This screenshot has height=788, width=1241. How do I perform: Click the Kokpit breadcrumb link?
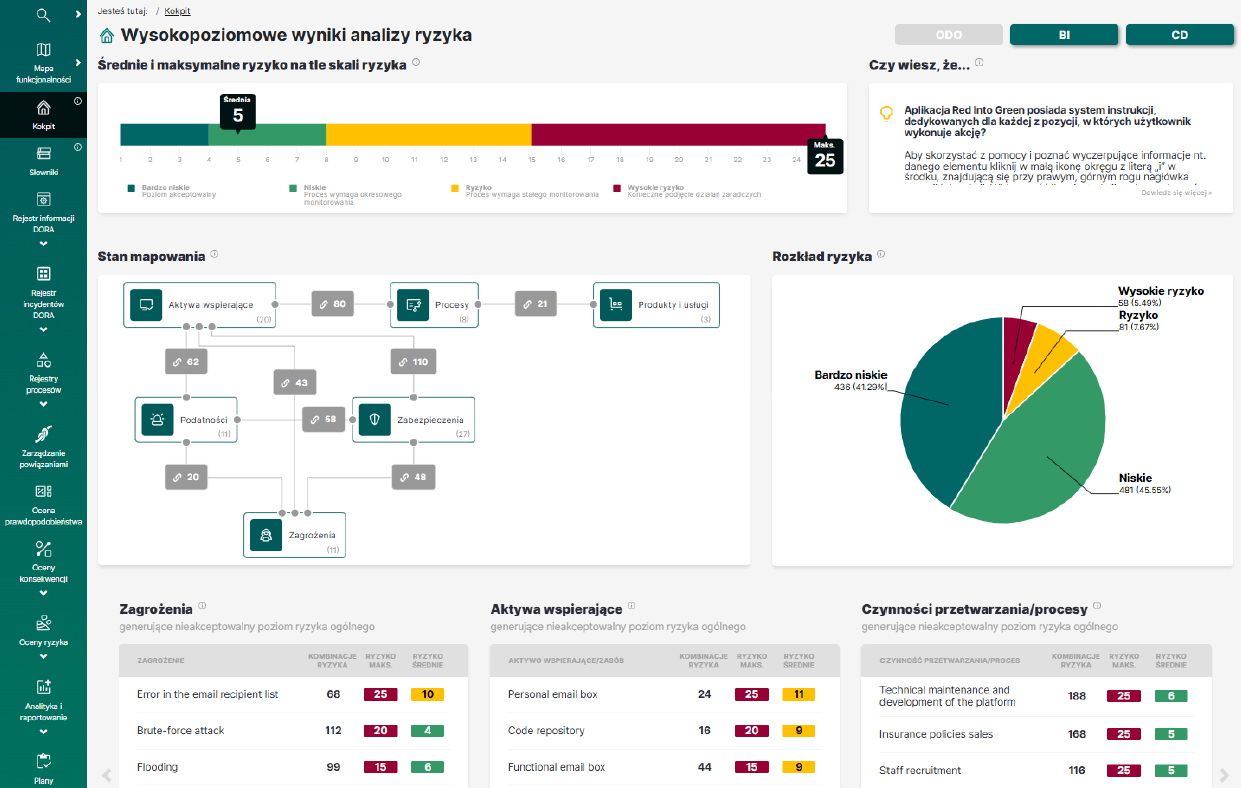(177, 11)
